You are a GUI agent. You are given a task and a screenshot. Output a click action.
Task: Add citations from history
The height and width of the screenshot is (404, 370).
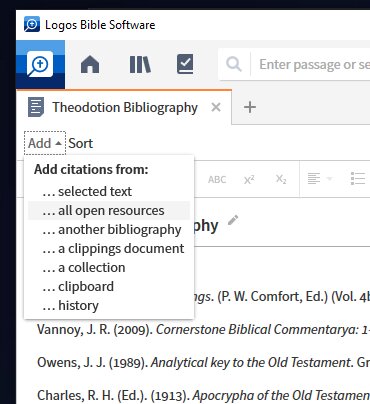(x=109, y=305)
